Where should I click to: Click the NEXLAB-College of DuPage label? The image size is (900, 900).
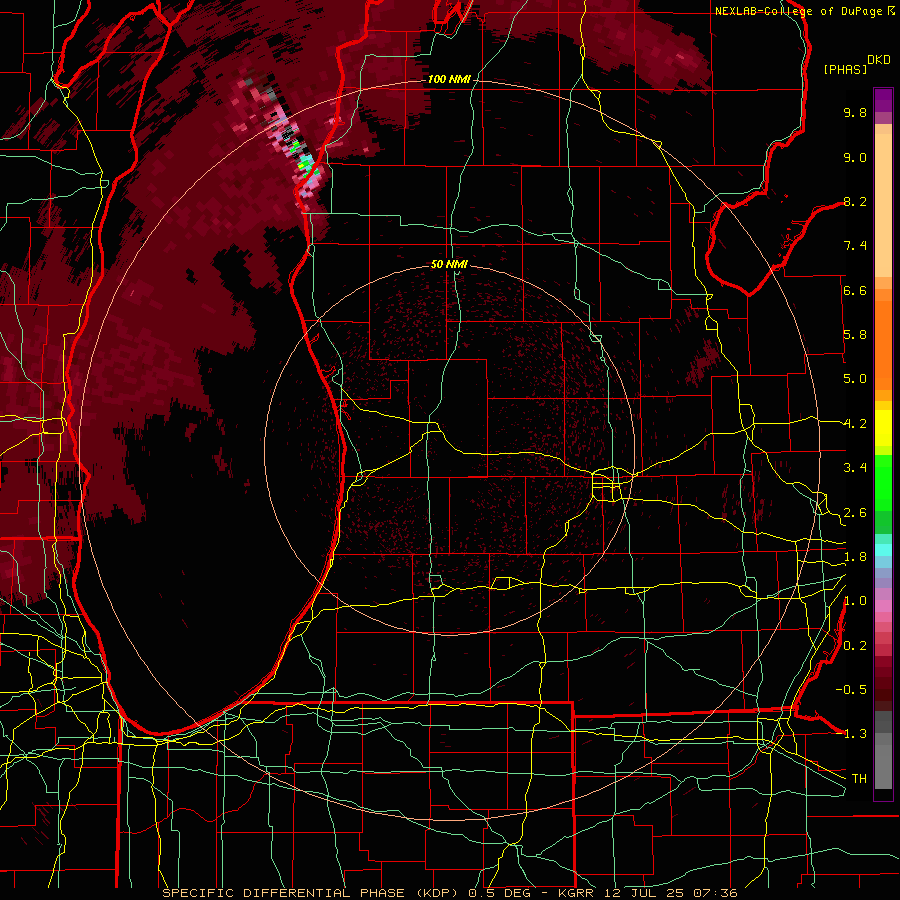click(800, 11)
